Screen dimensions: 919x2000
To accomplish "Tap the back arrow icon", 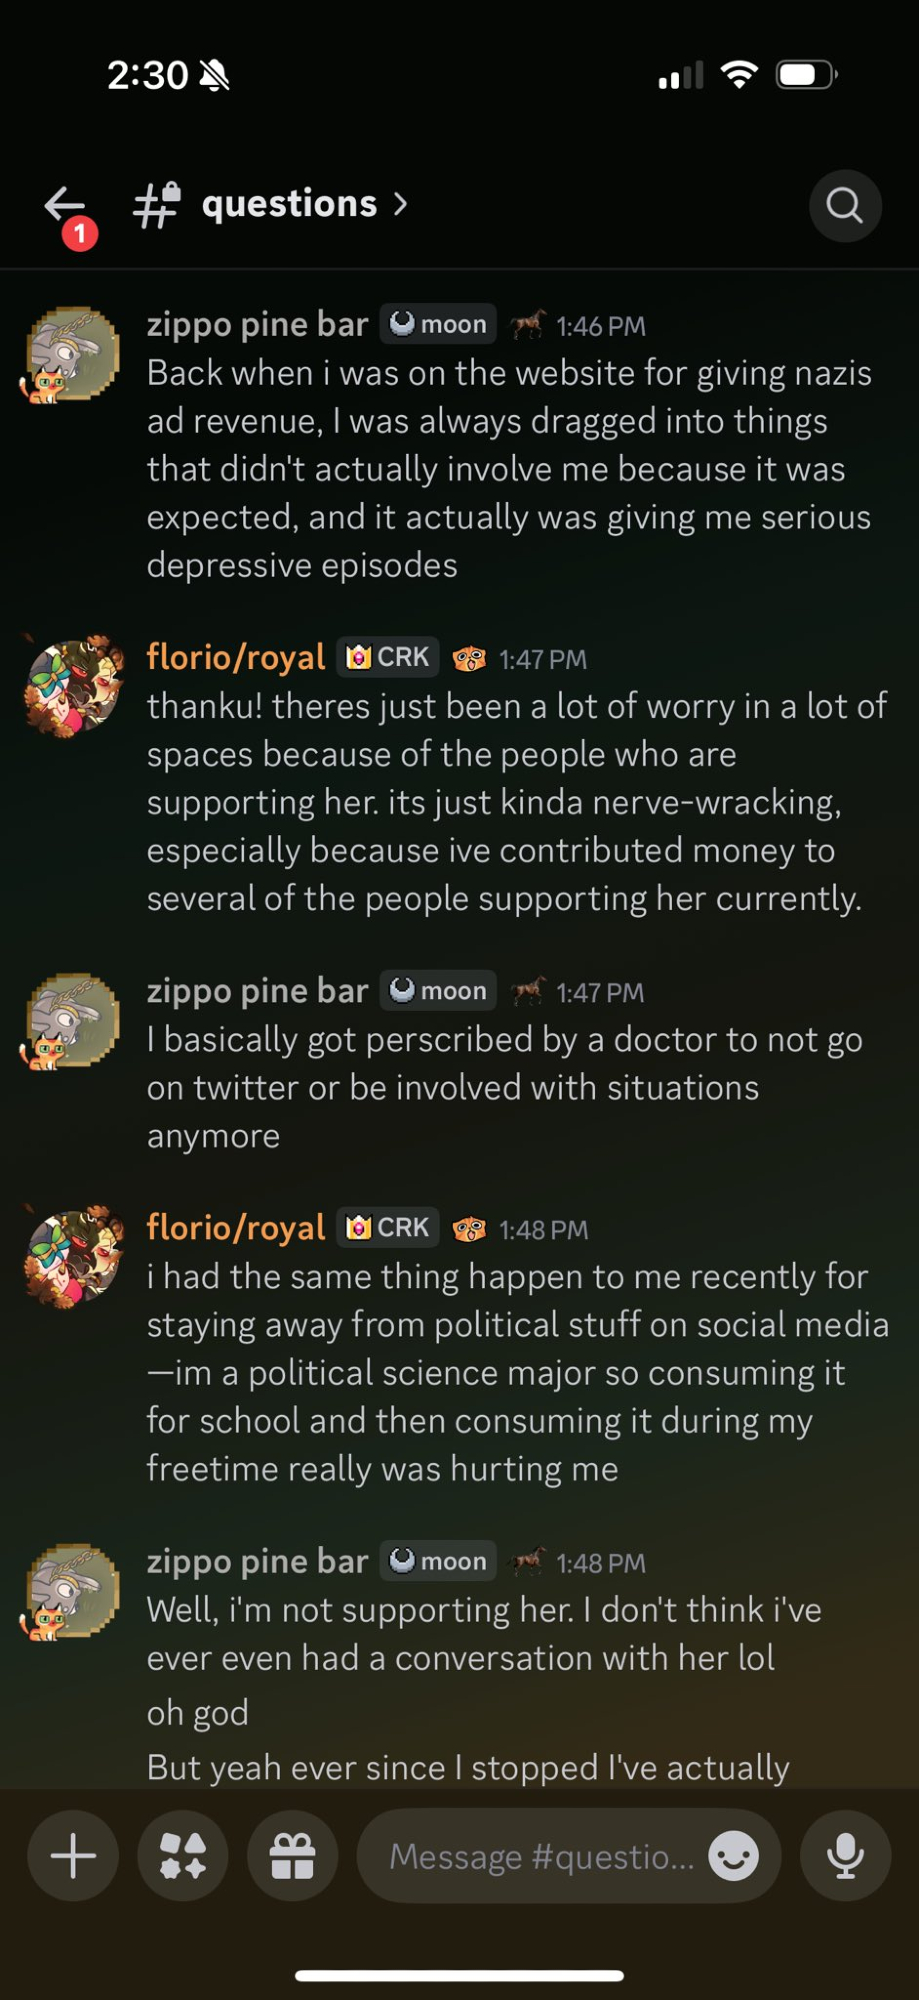I will click(65, 205).
